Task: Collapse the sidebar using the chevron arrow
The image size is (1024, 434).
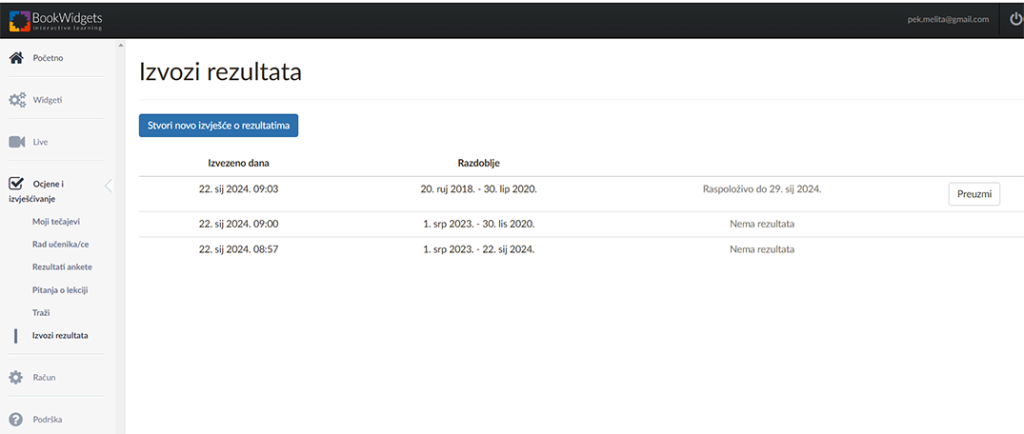Action: [x=108, y=185]
